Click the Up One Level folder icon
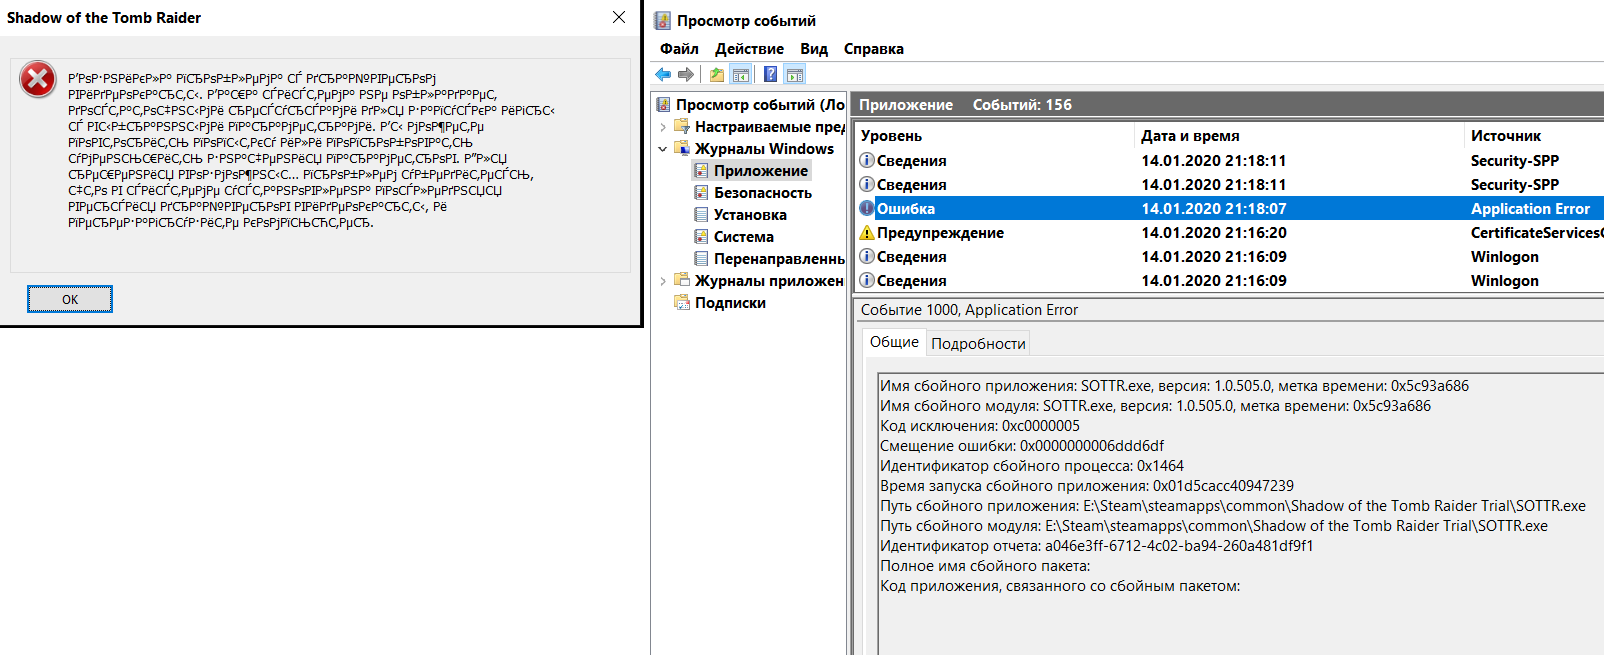The height and width of the screenshot is (655, 1604). click(x=717, y=75)
